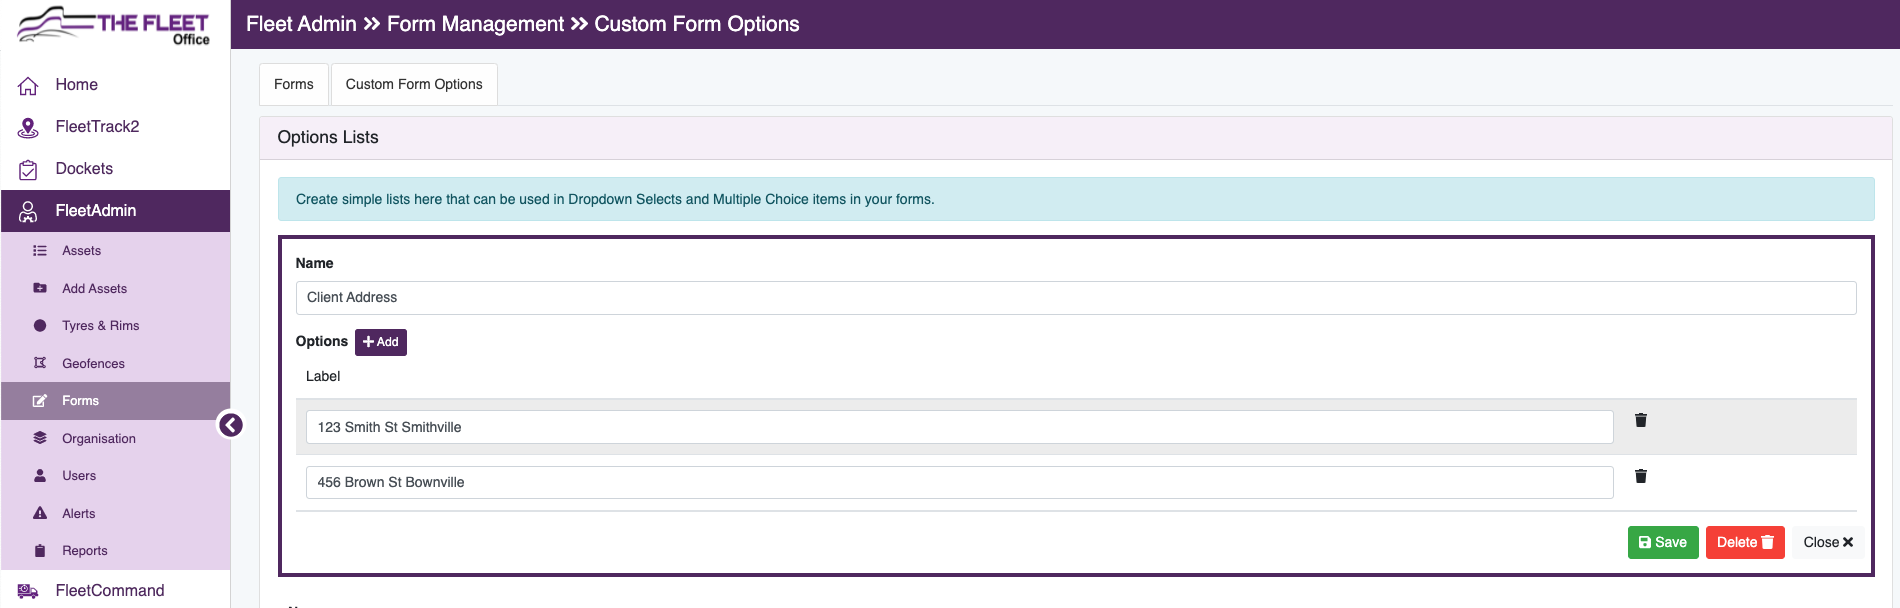Delete the 123 Smith St option via trash icon
This screenshot has height=608, width=1900.
point(1640,420)
